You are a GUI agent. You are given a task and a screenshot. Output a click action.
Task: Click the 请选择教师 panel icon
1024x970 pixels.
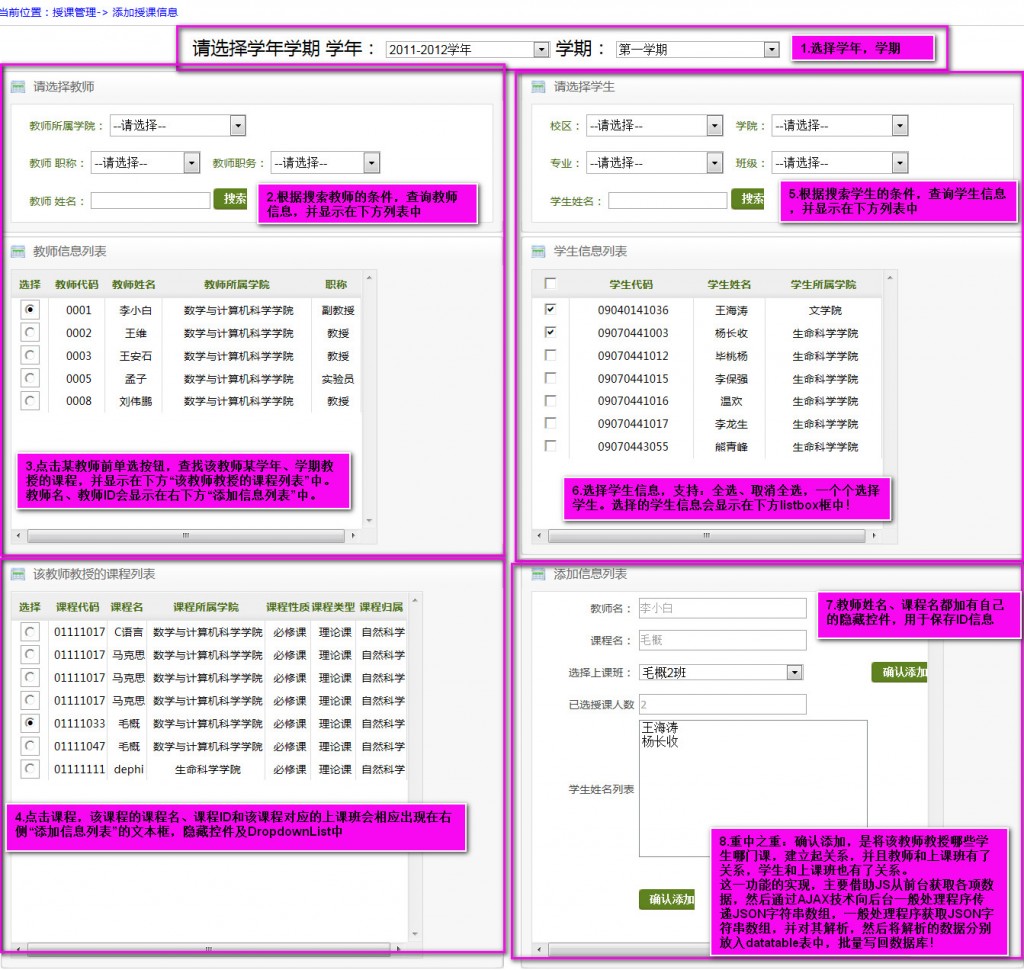point(18,87)
